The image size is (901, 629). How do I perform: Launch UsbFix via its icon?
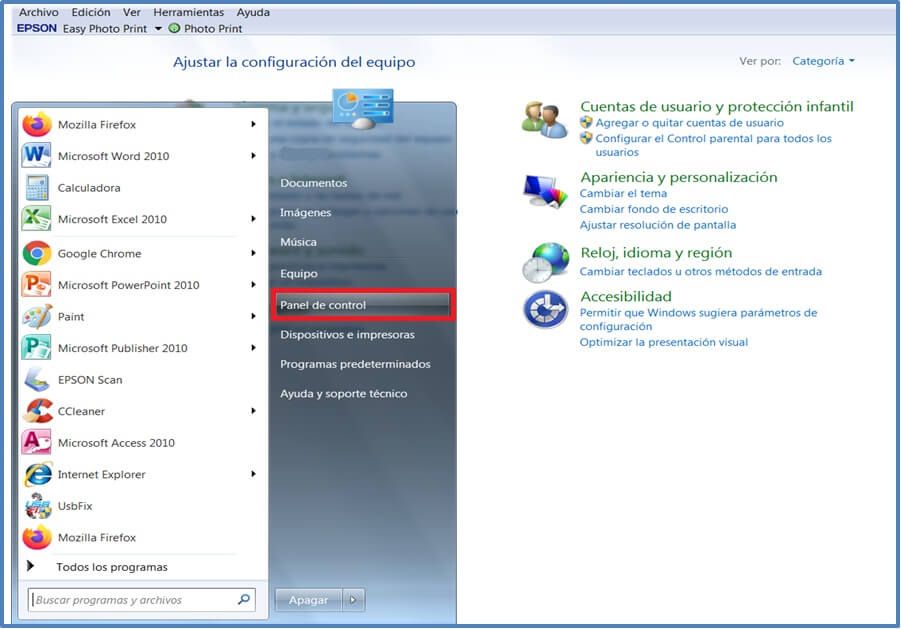38,506
